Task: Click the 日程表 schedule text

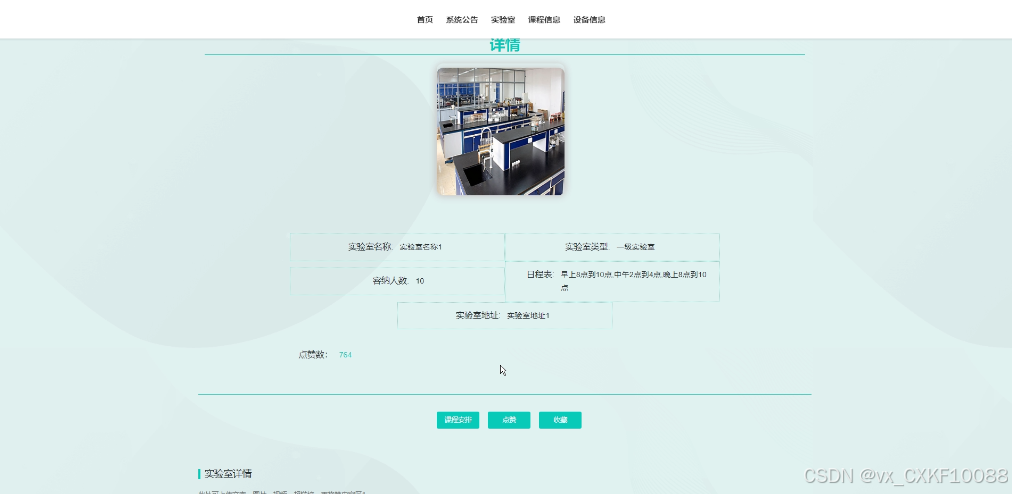Action: 633,281
